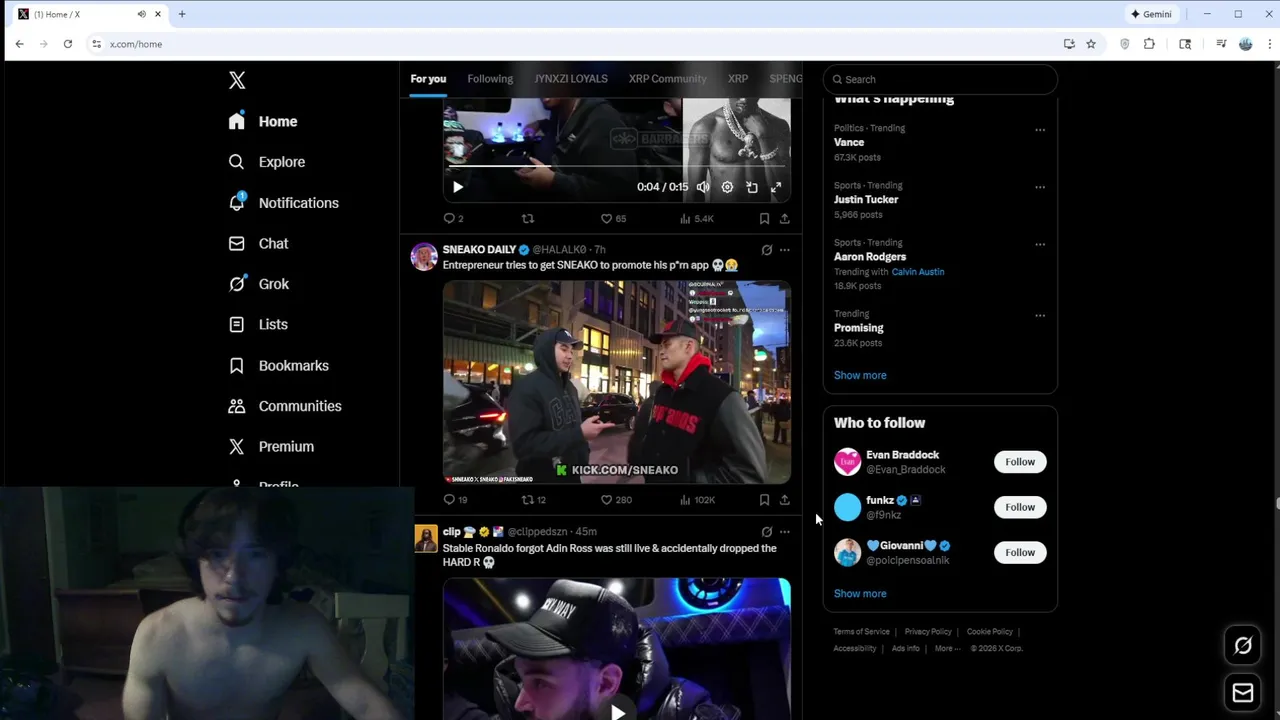Open the floating Grok button

pos(1243,646)
